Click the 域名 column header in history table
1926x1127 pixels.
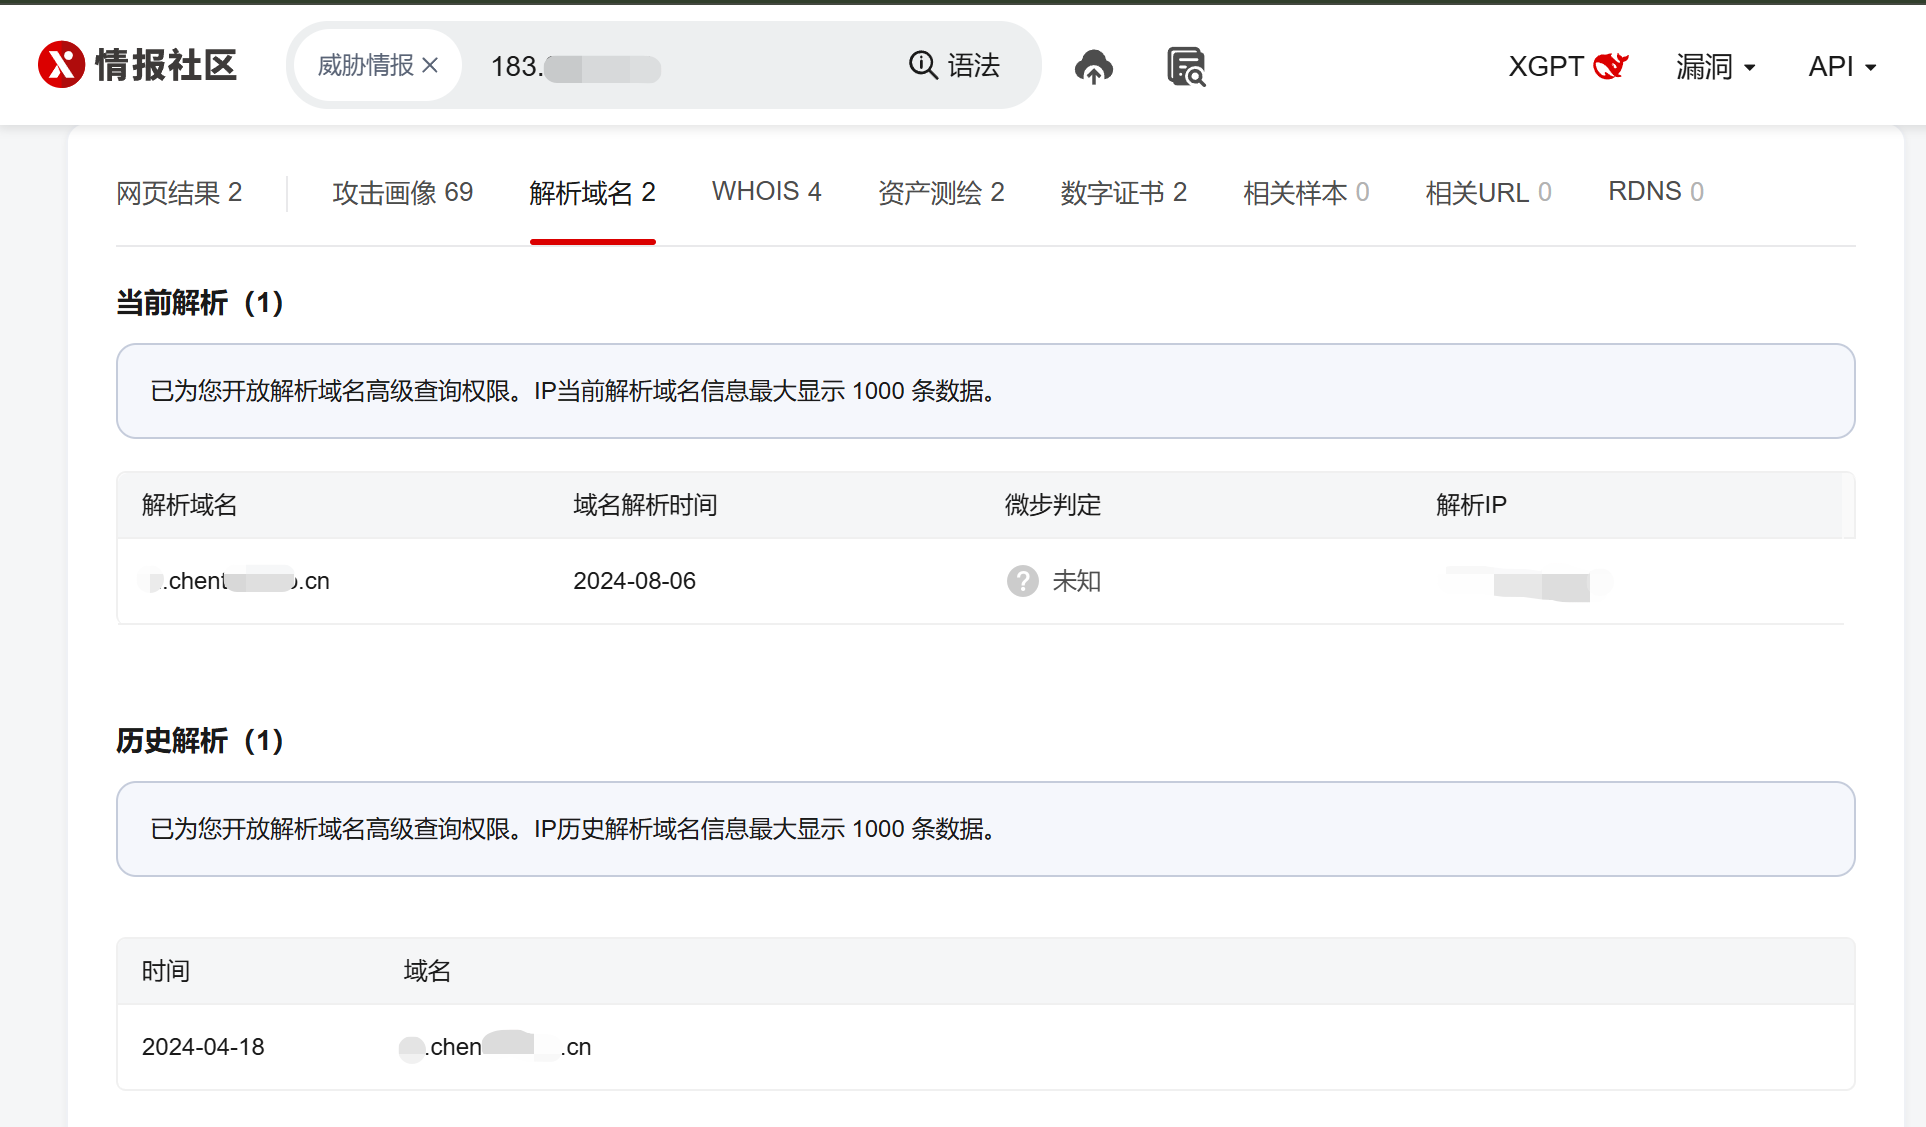(427, 971)
